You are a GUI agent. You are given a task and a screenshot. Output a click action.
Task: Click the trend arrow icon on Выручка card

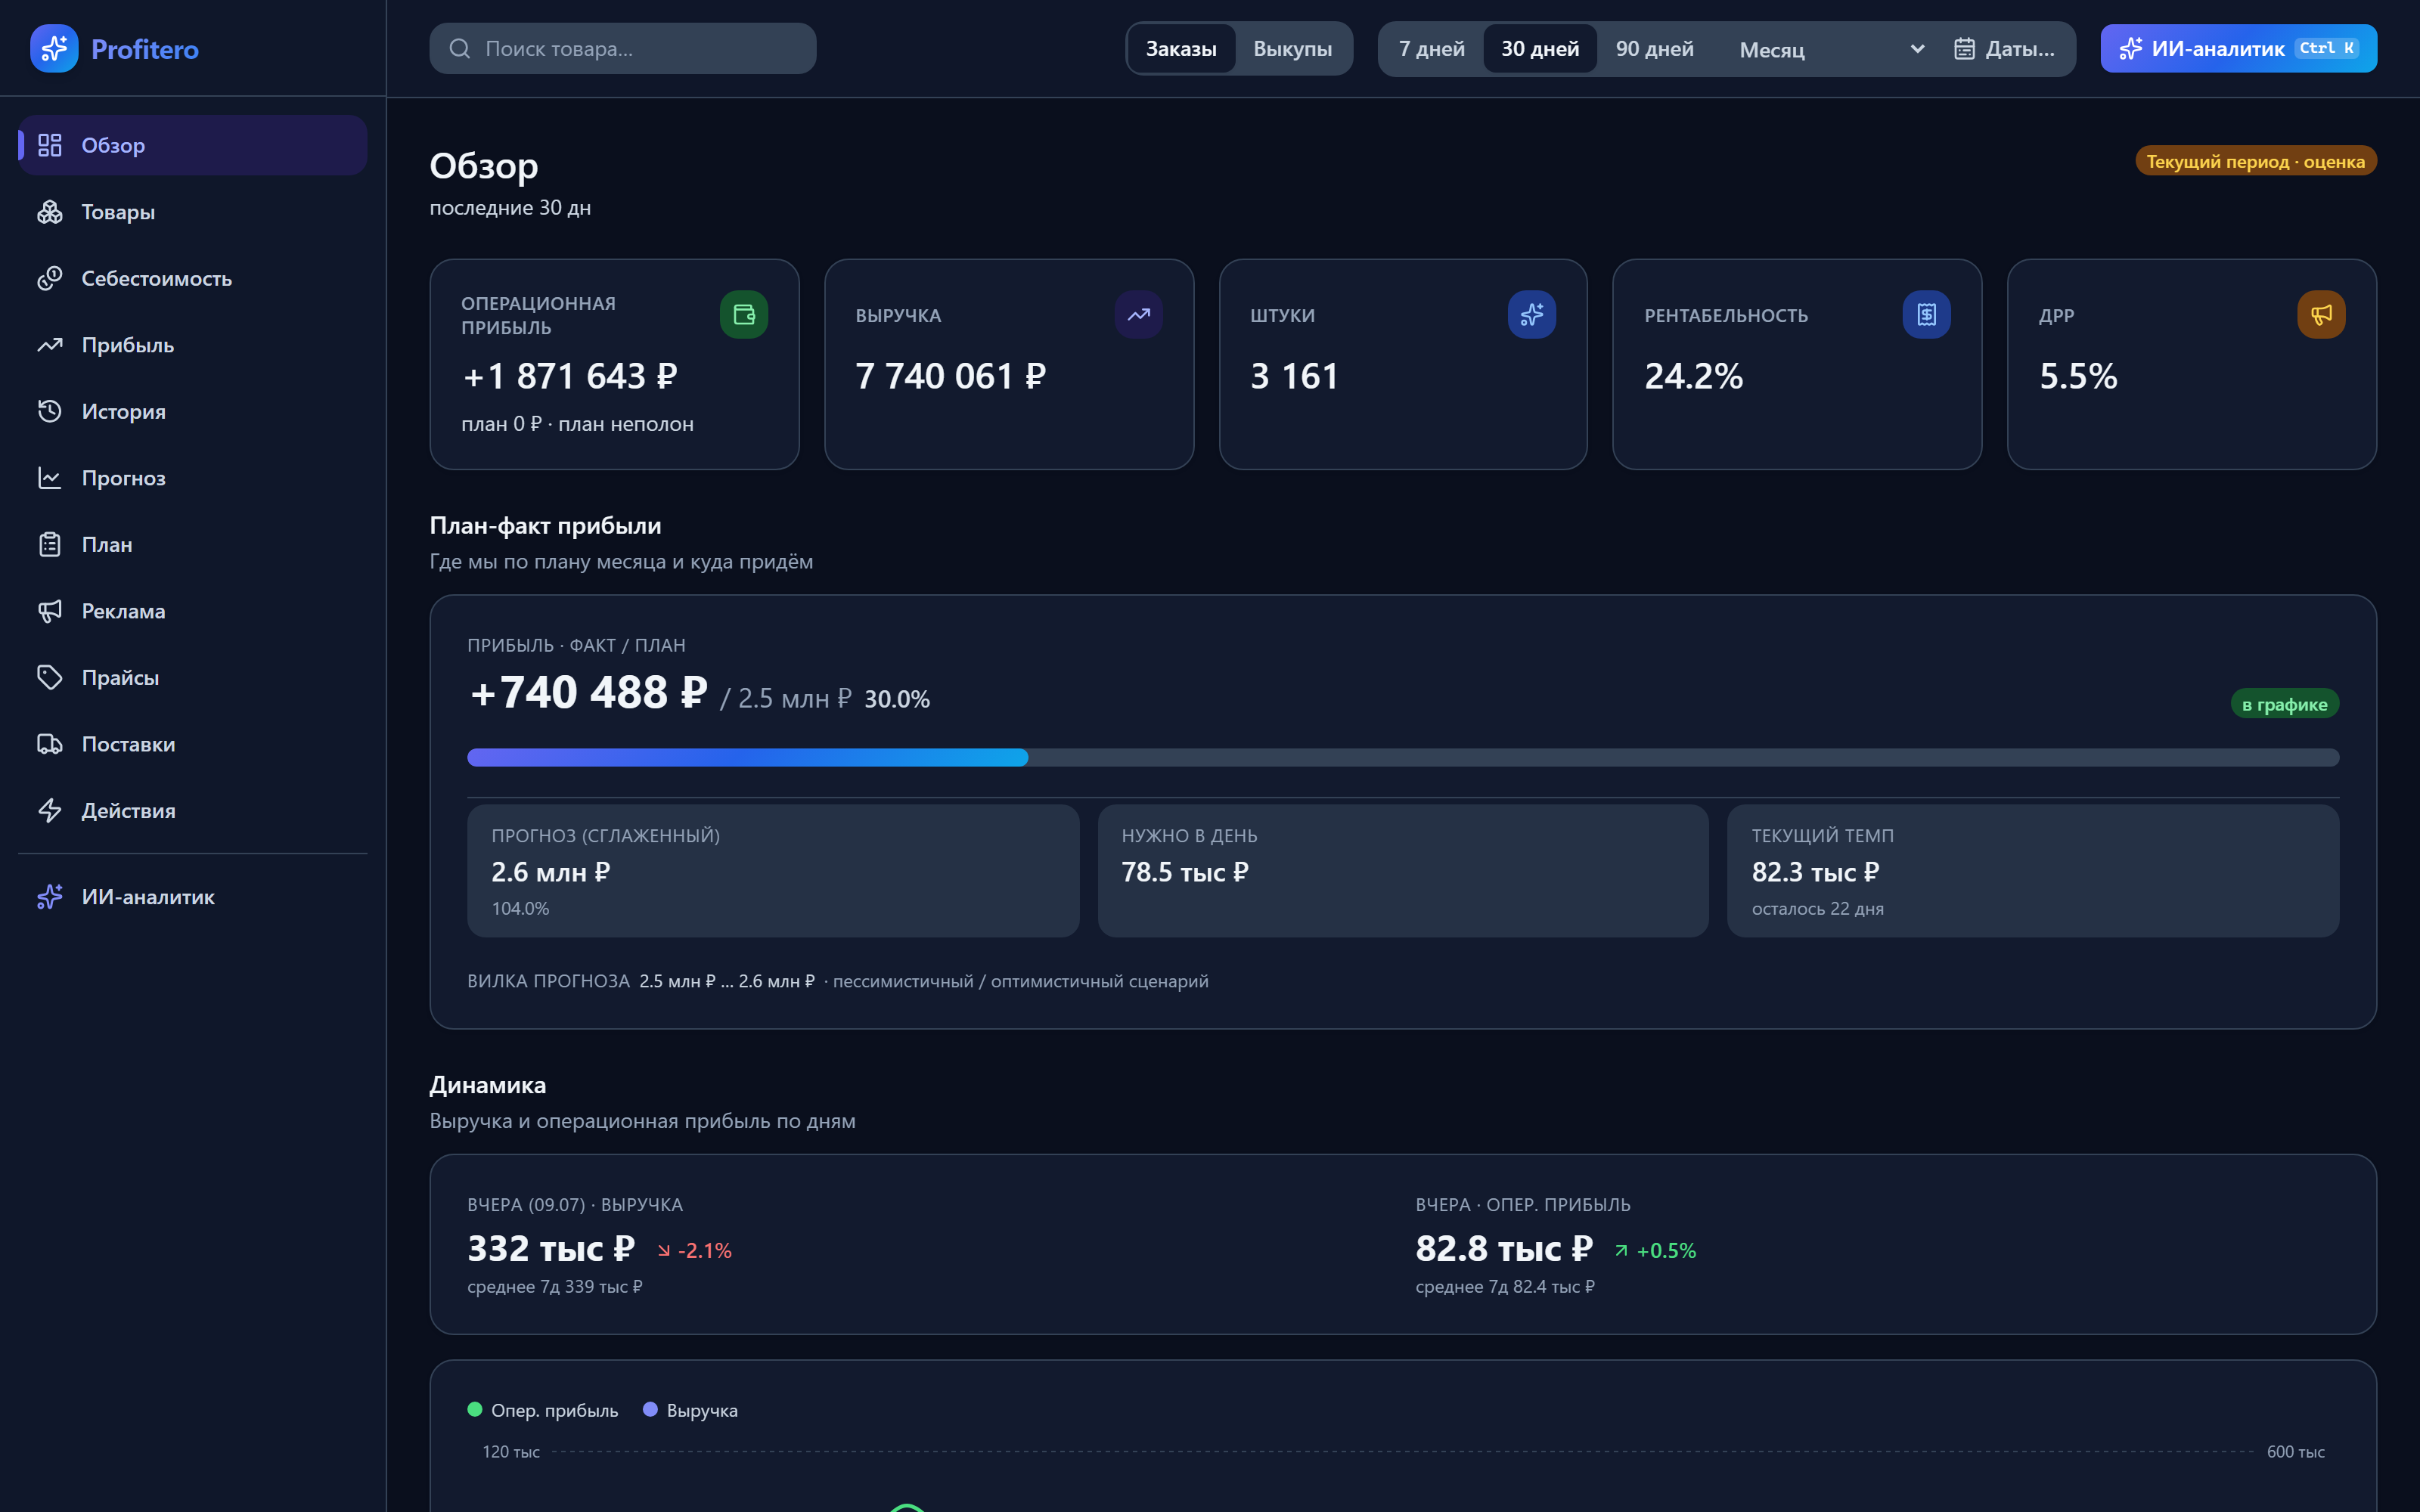(1138, 315)
